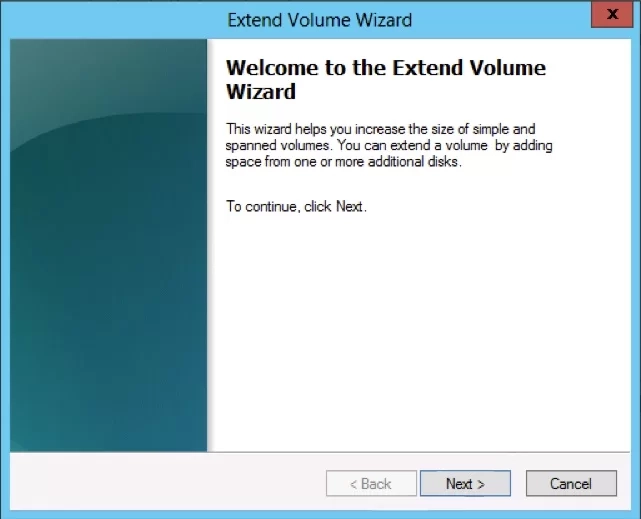Click the grey footer left of the Back button
641x519 pixels.
(x=160, y=484)
